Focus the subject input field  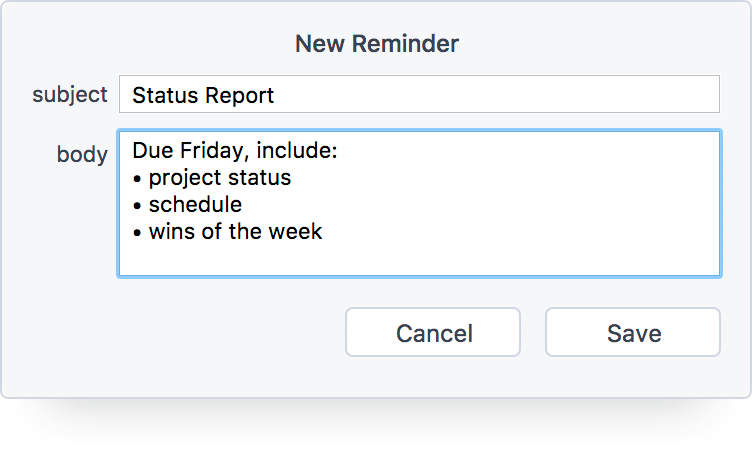(419, 94)
